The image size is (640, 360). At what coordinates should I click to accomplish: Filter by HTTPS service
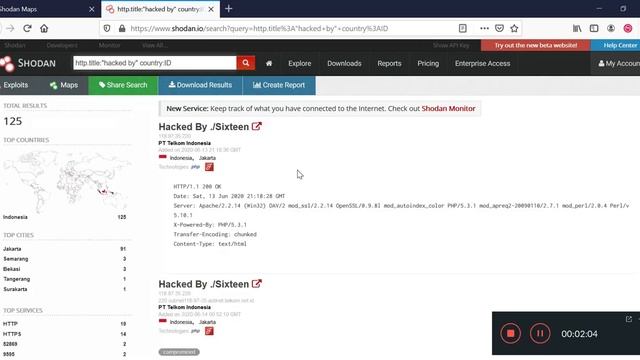tap(12, 334)
